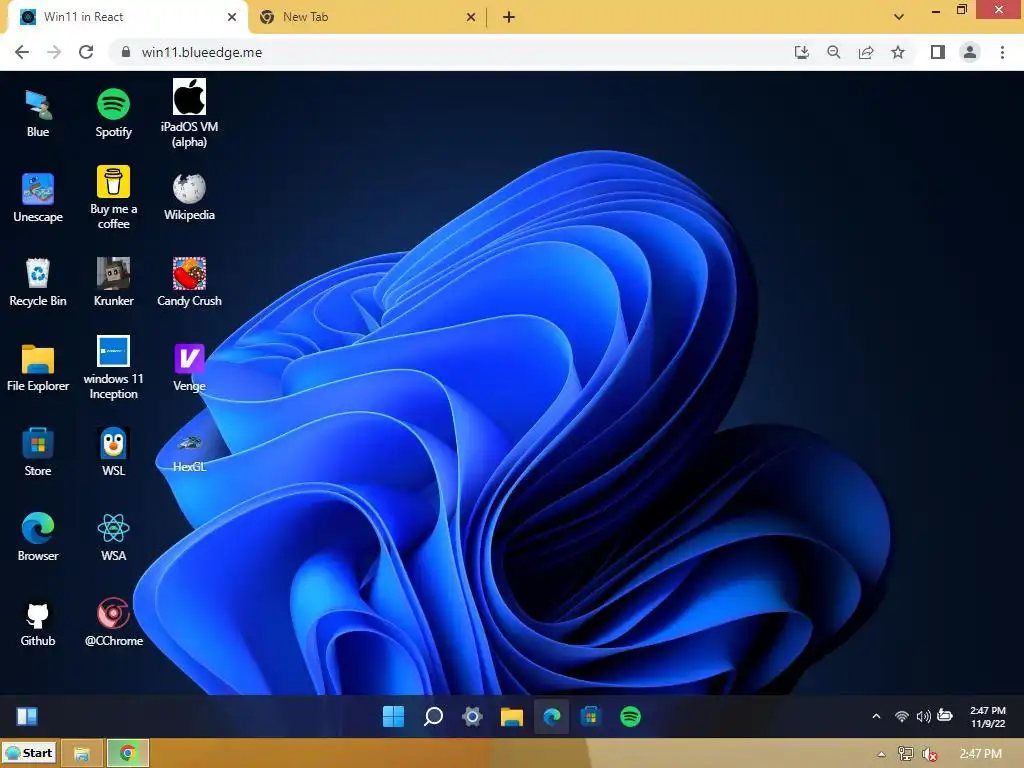Open widgets panel icon in Win11 taskbar
This screenshot has width=1024, height=768.
(x=27, y=716)
